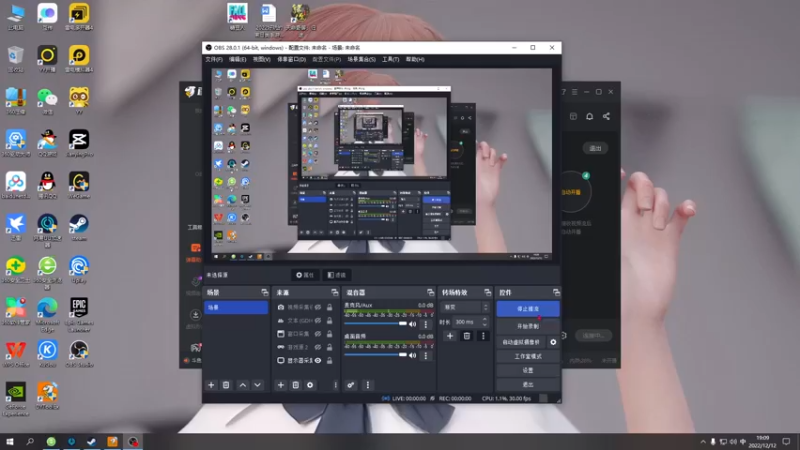The height and width of the screenshot is (450, 800).
Task: Toggle lock on the 视频采集设备 source
Action: (330, 307)
